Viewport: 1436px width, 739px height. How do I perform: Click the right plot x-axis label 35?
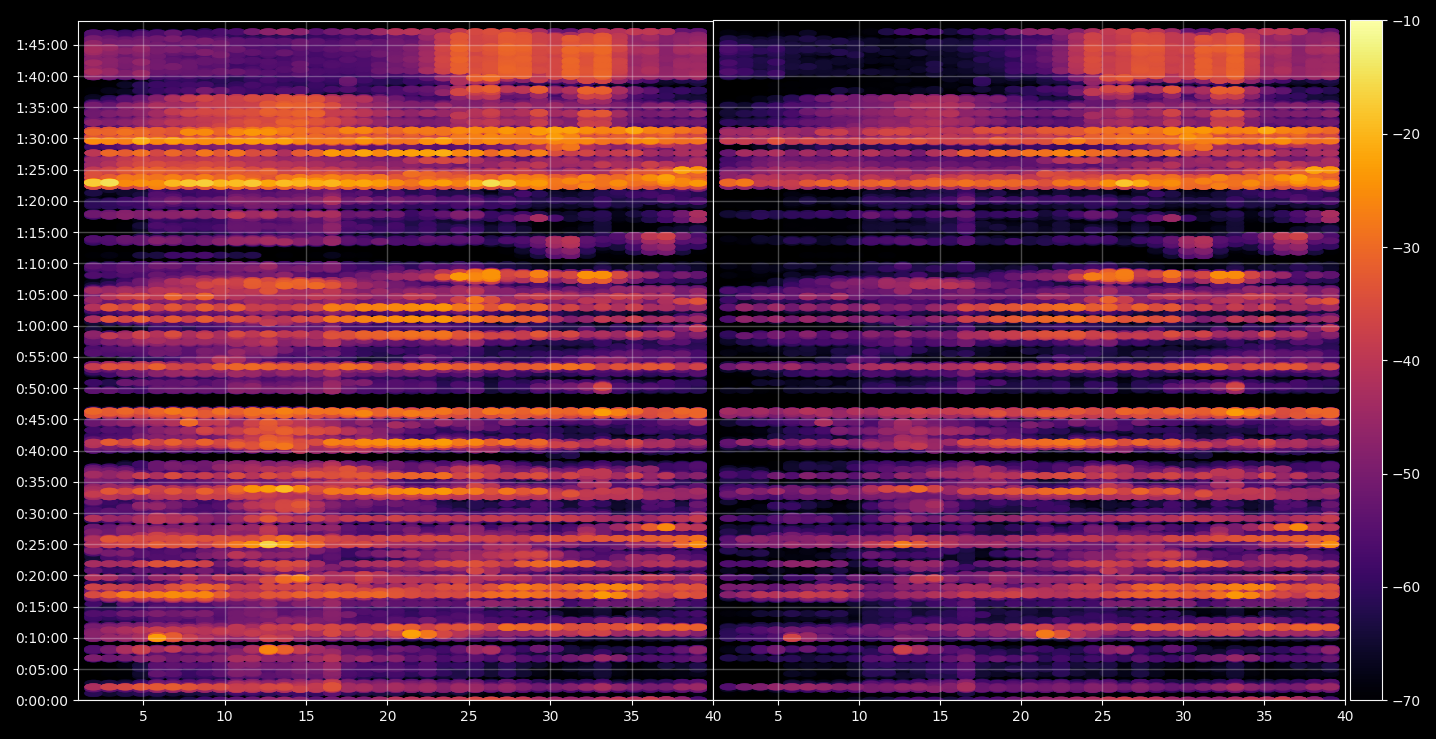click(1264, 717)
